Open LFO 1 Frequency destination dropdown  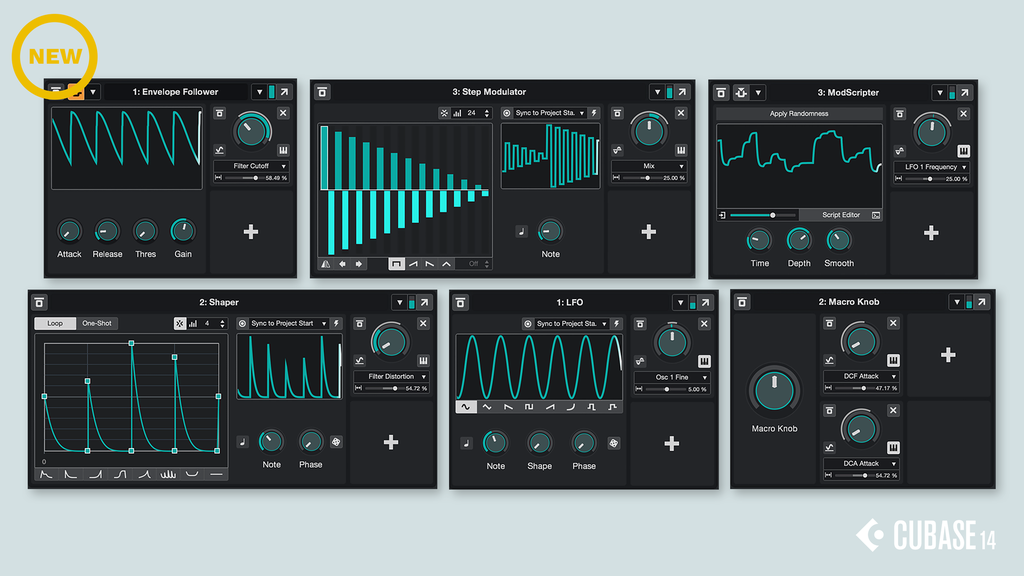931,167
